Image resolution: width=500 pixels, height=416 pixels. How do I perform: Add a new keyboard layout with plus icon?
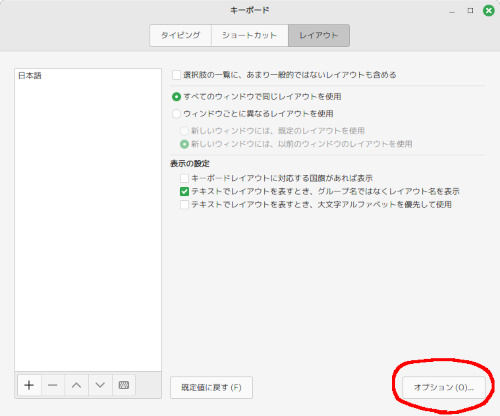[29, 385]
